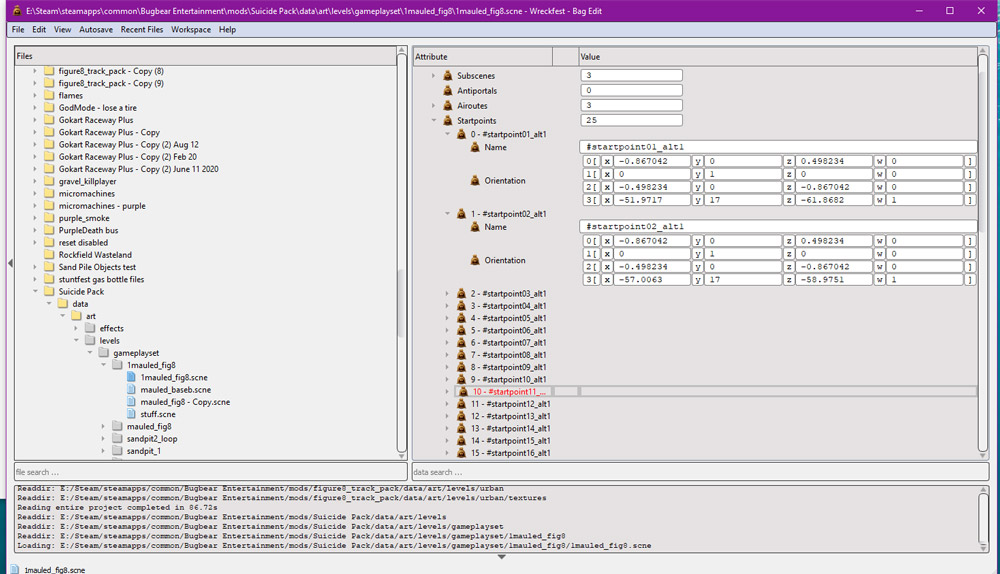Expand the Gokart Raceway Plus folder
Screen dimensions: 1000x574
[x=35, y=119]
